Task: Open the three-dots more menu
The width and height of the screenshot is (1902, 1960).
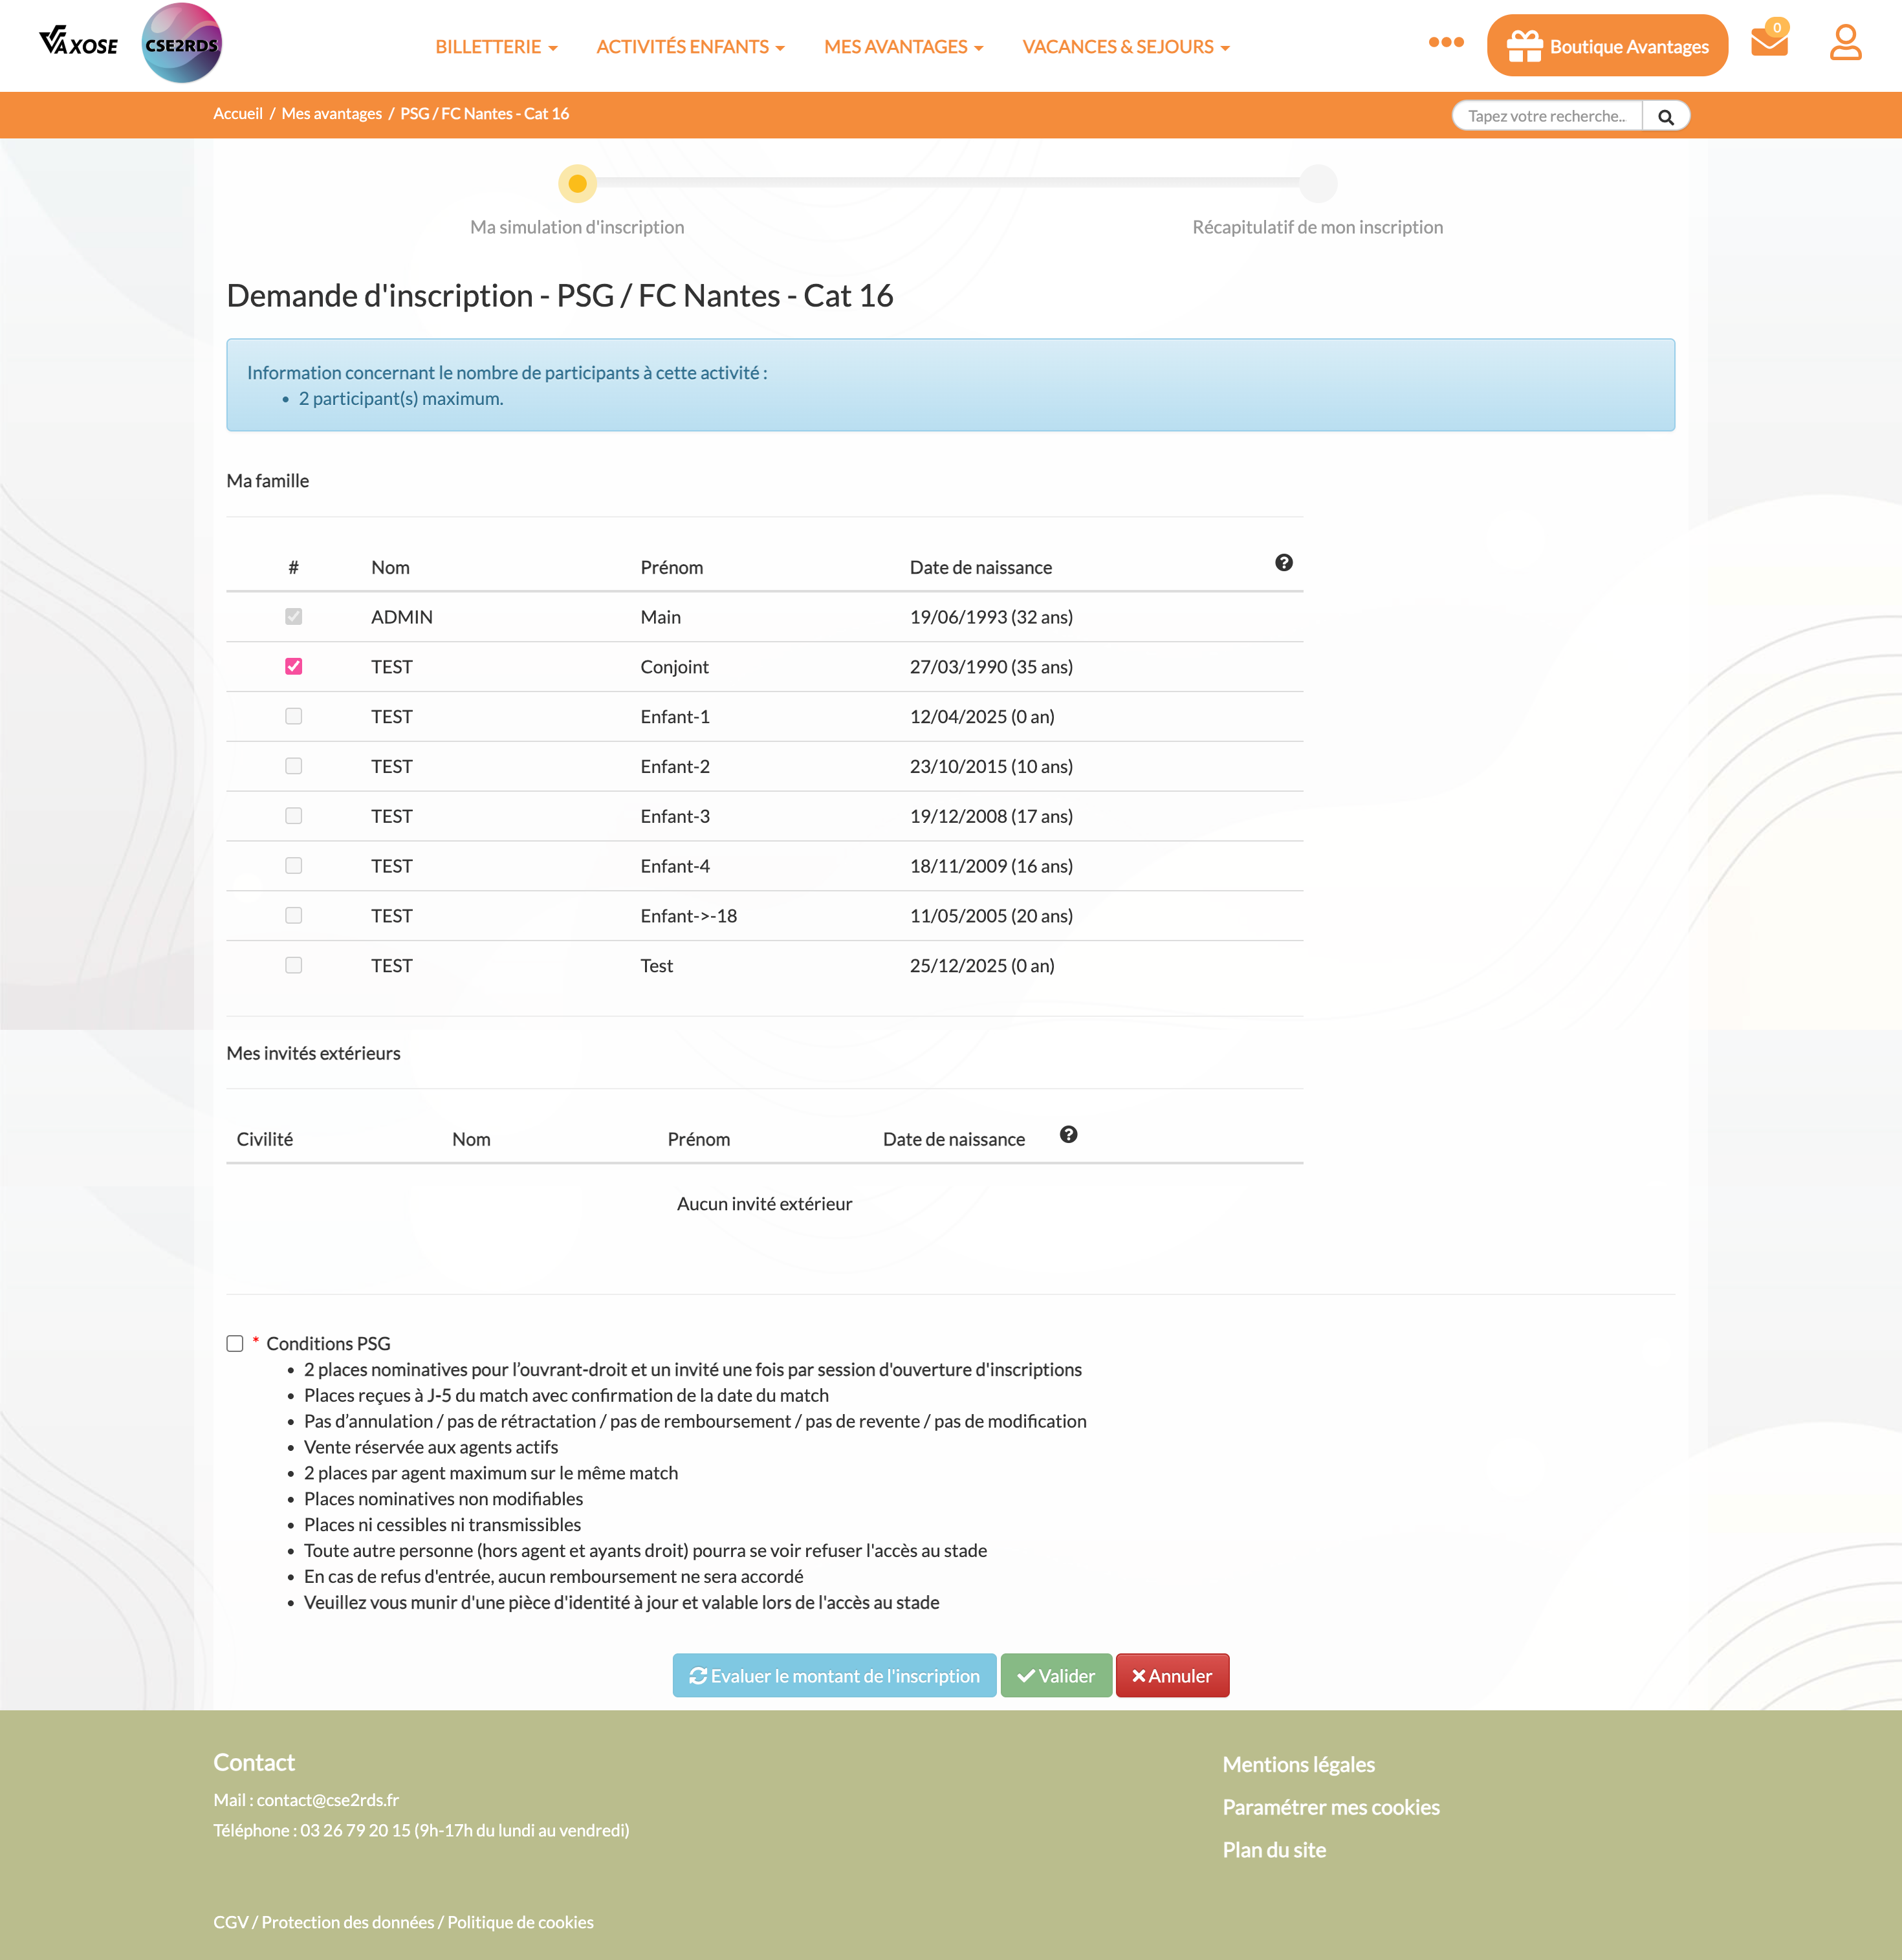Action: click(x=1445, y=42)
